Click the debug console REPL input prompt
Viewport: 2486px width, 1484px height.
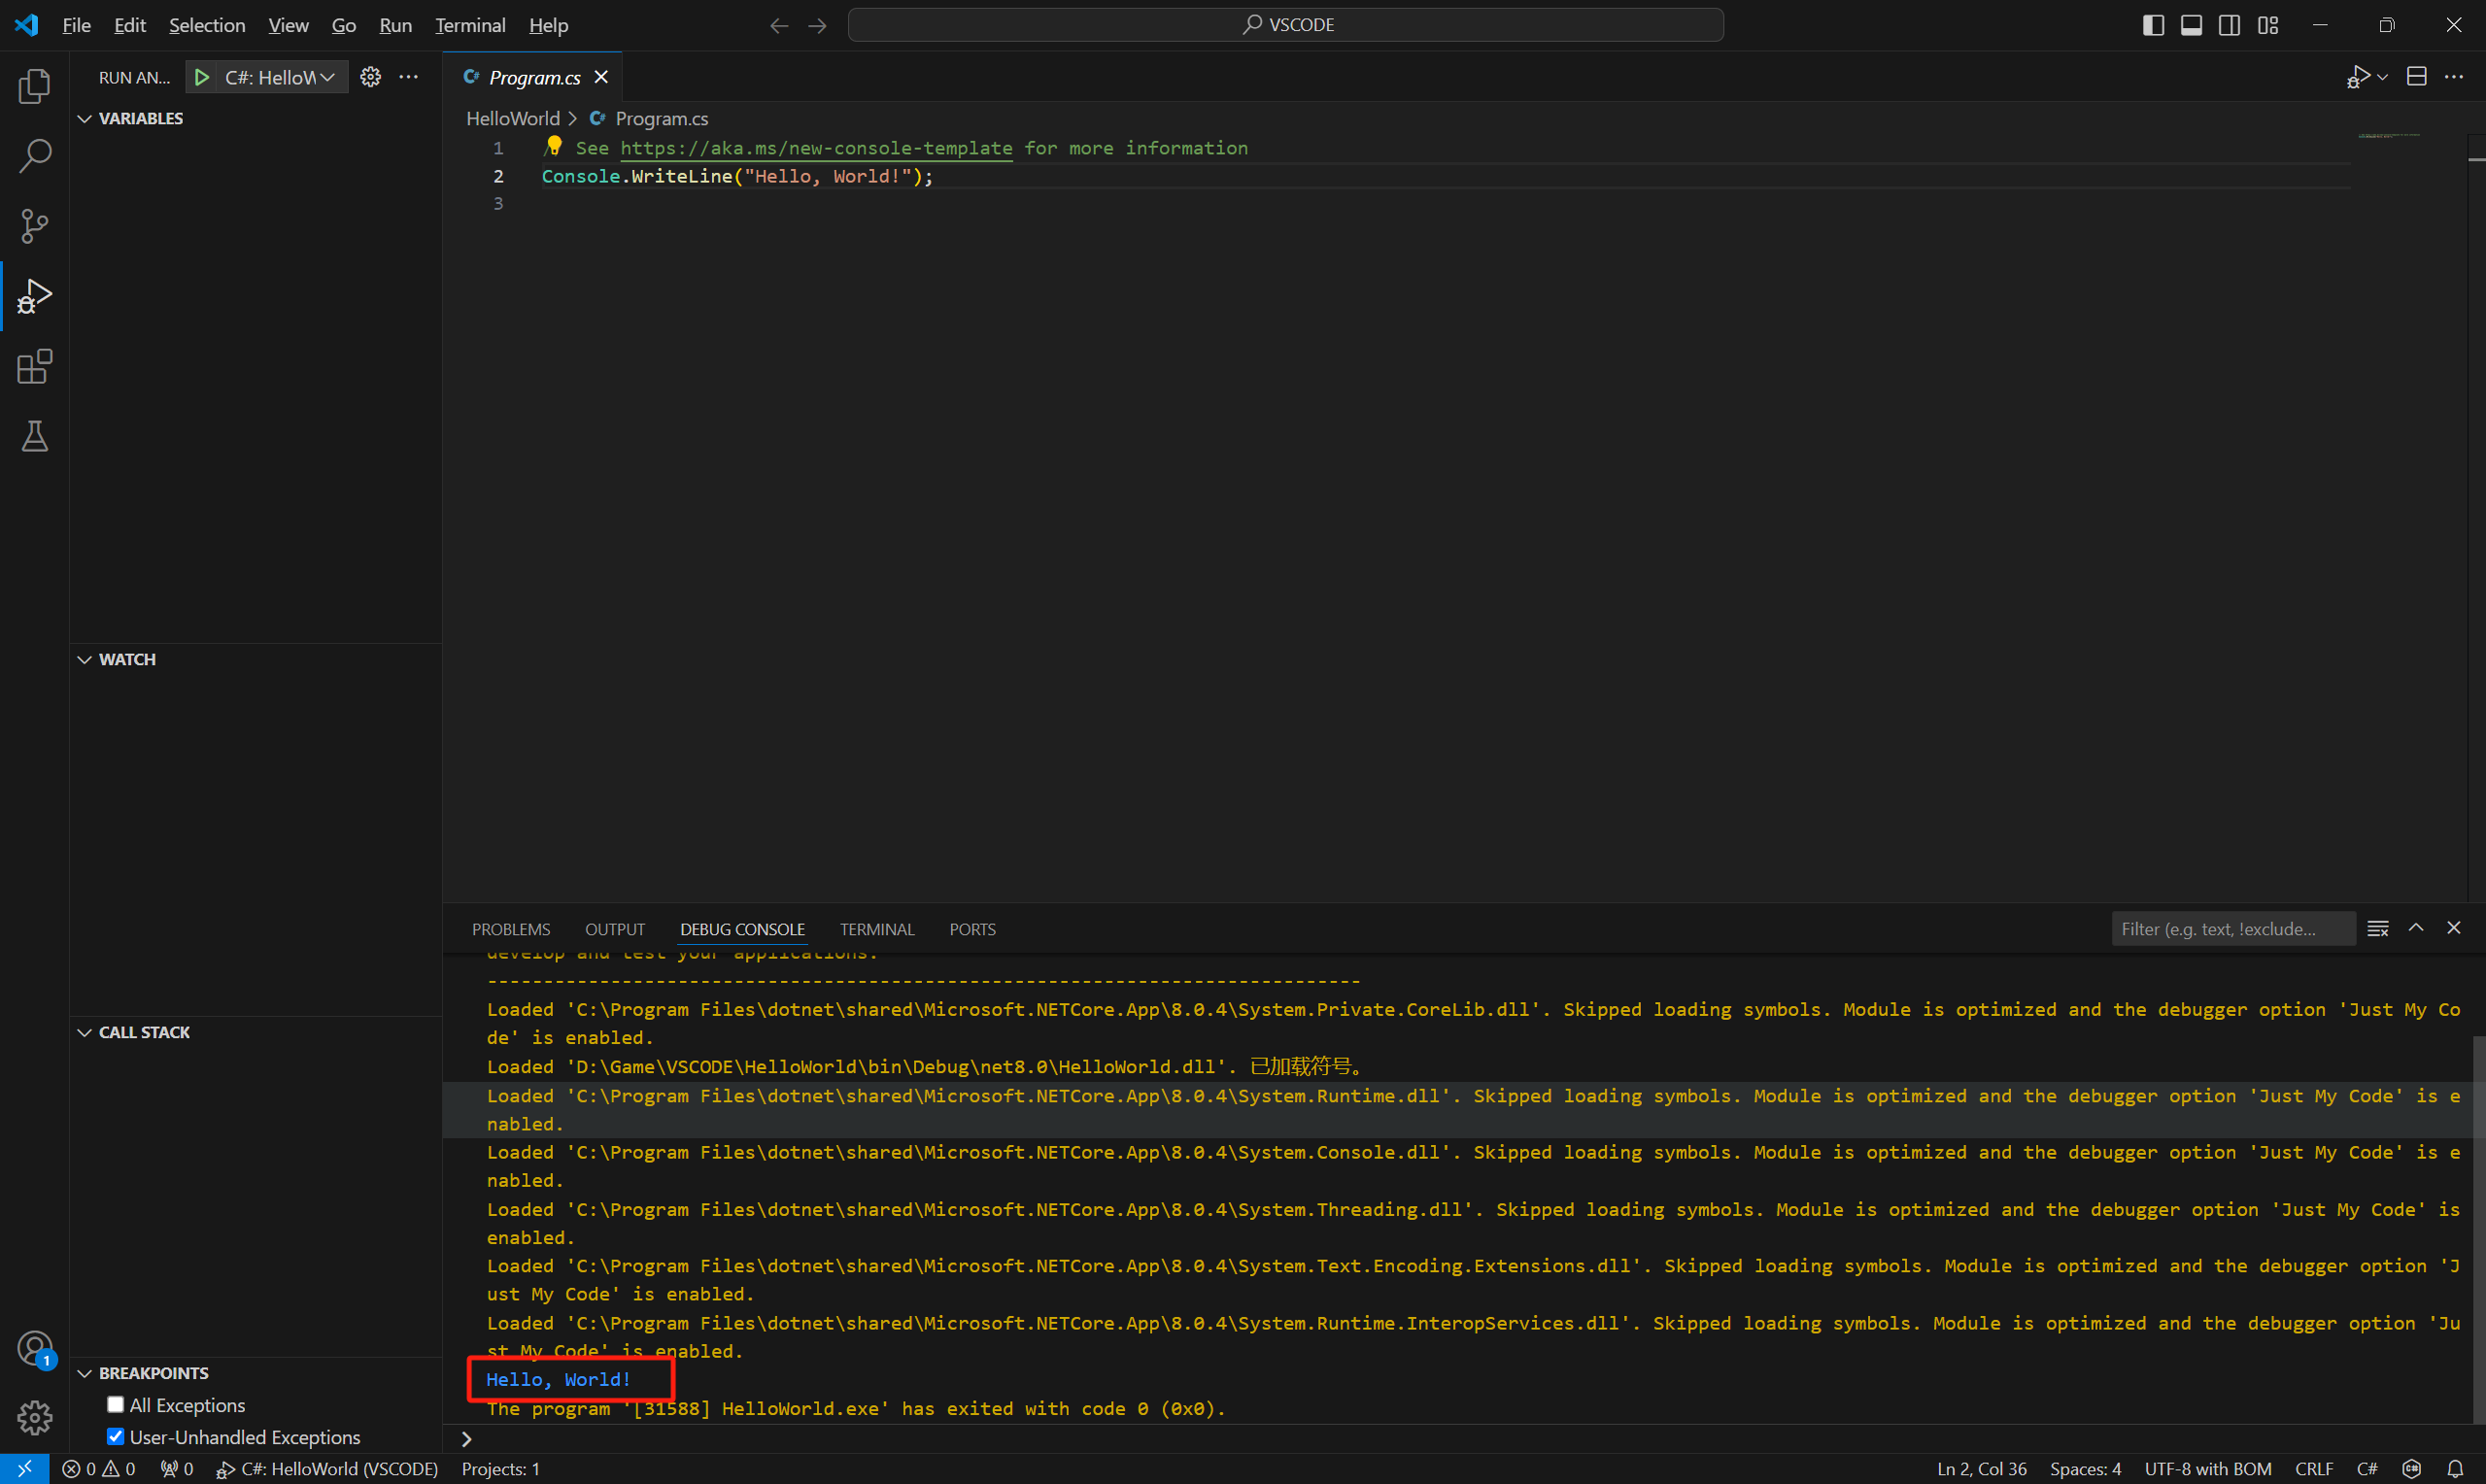click(x=1464, y=1439)
